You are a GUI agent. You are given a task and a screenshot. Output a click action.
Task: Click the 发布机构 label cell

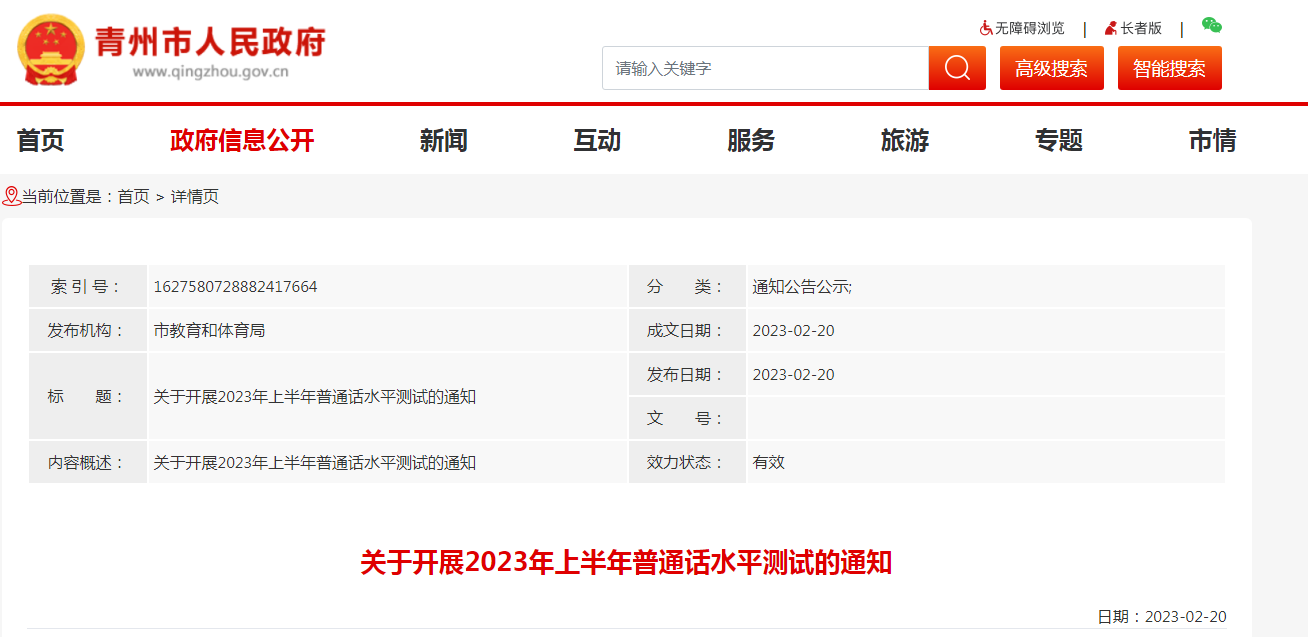coord(88,330)
